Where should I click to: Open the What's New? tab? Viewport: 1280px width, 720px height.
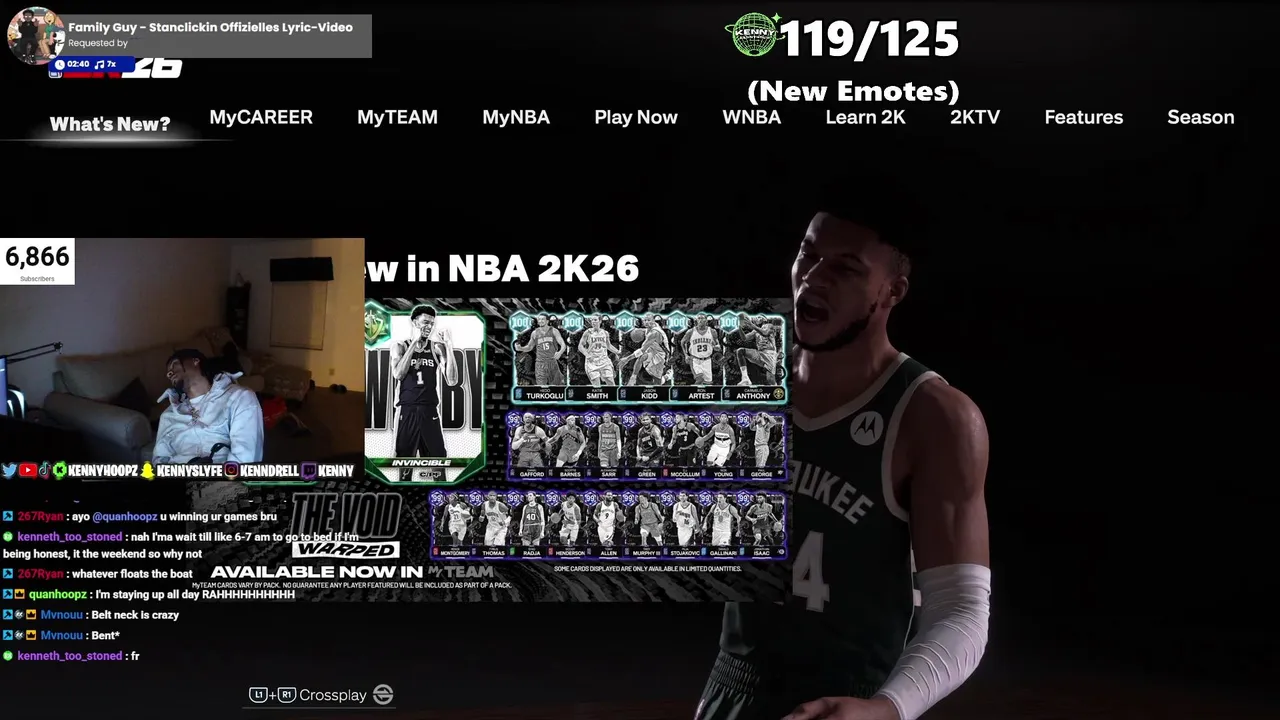[110, 124]
